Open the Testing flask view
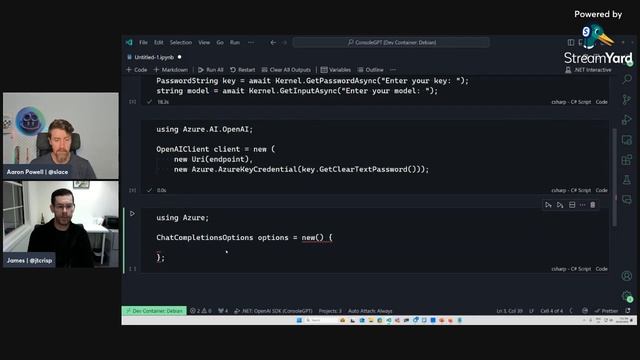 (x=627, y=180)
